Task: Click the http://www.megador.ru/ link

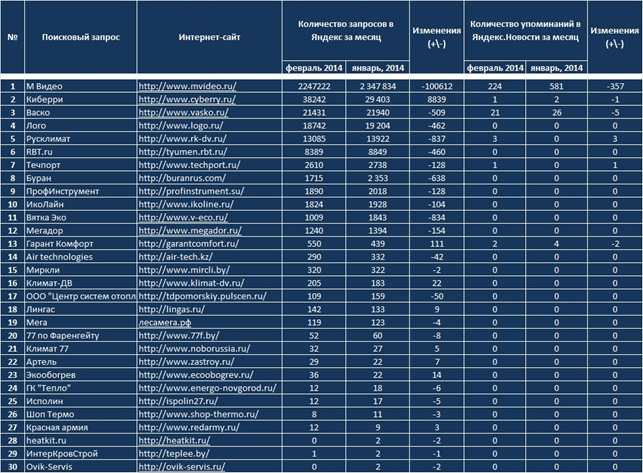Action: click(x=190, y=231)
